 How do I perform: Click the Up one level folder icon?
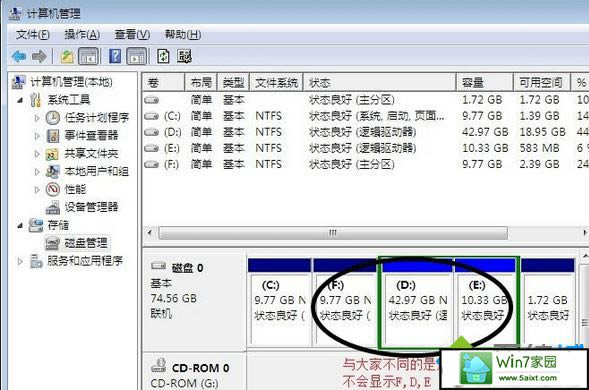(x=67, y=57)
